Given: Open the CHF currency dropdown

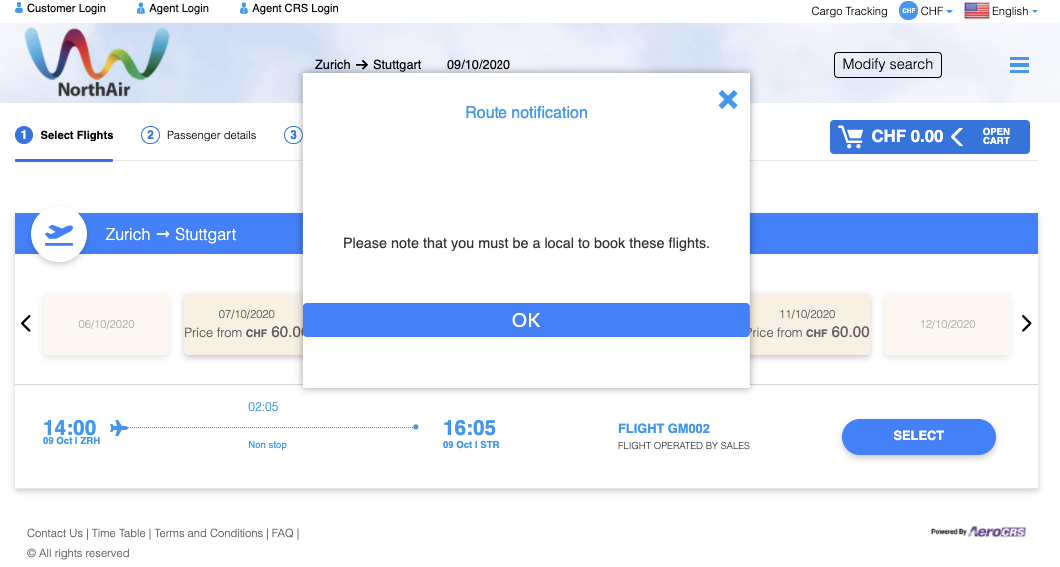Looking at the screenshot, I should (x=926, y=11).
